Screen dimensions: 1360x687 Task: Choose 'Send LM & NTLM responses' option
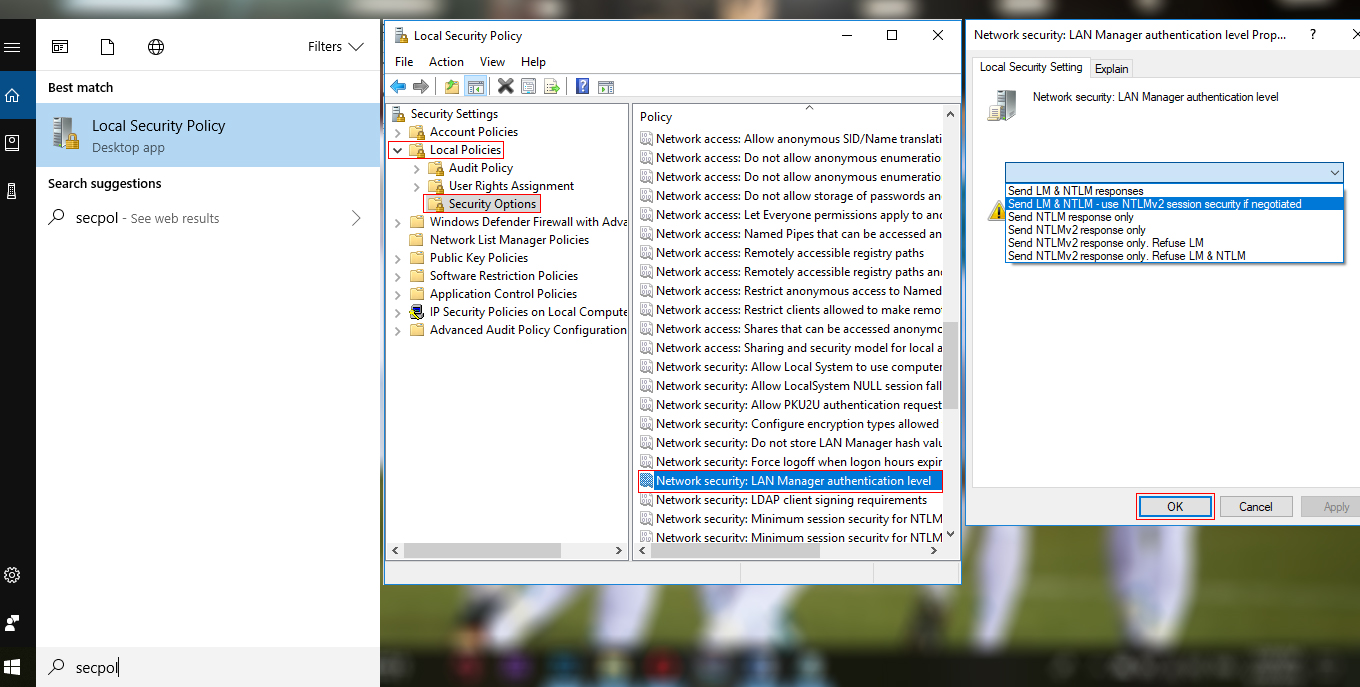(x=1174, y=191)
